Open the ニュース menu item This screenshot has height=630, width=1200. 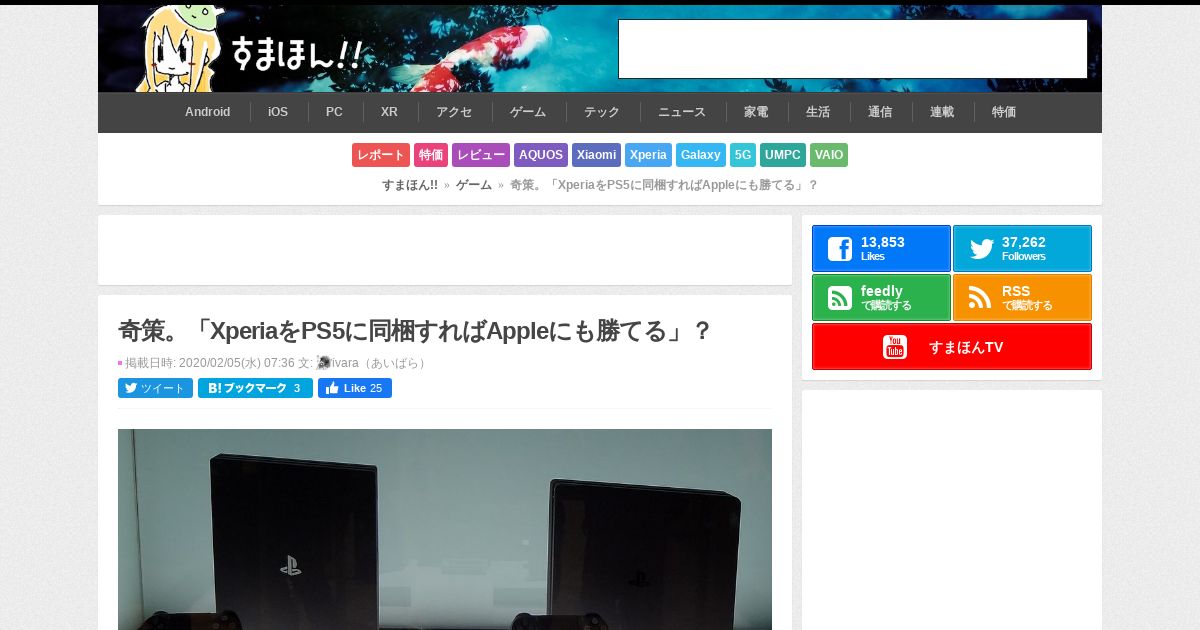[682, 112]
